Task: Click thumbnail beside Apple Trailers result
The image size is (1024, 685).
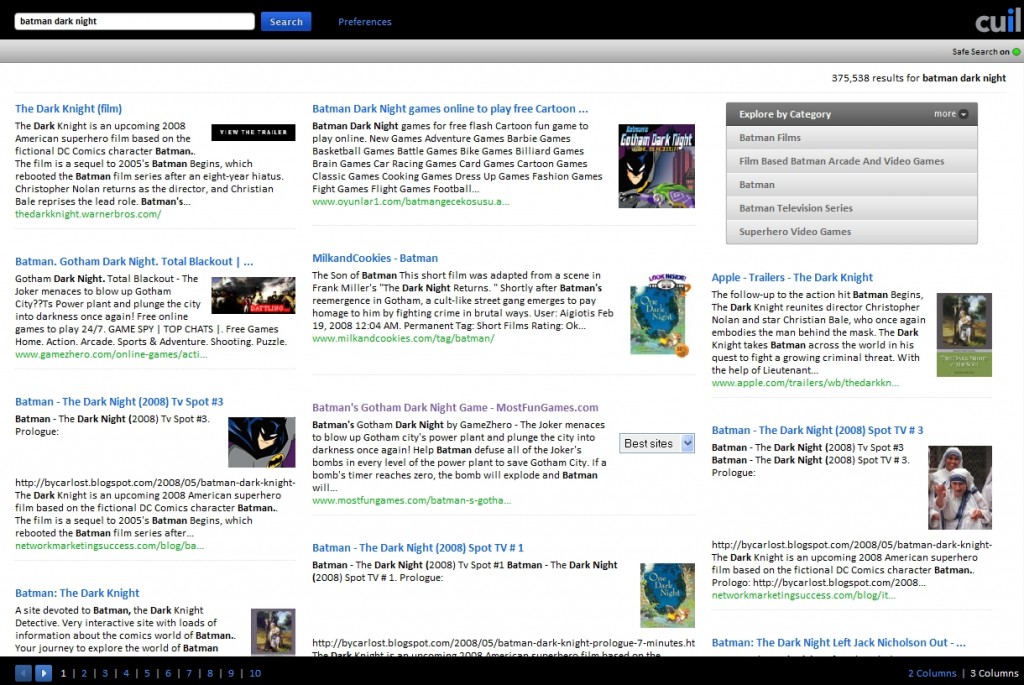Action: (x=964, y=335)
